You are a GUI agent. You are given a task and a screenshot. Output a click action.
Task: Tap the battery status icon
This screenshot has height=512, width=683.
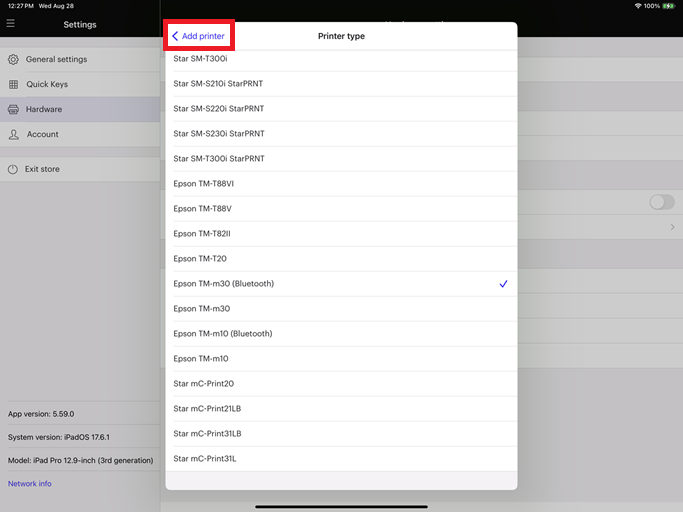[668, 6]
